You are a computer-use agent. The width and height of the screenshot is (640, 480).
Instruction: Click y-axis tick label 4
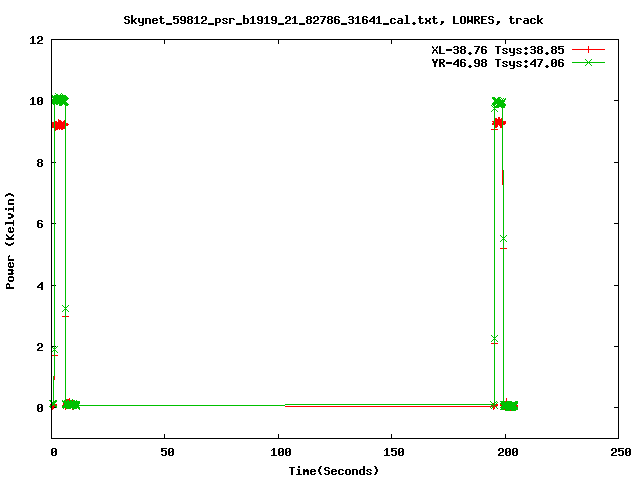[x=40, y=286]
